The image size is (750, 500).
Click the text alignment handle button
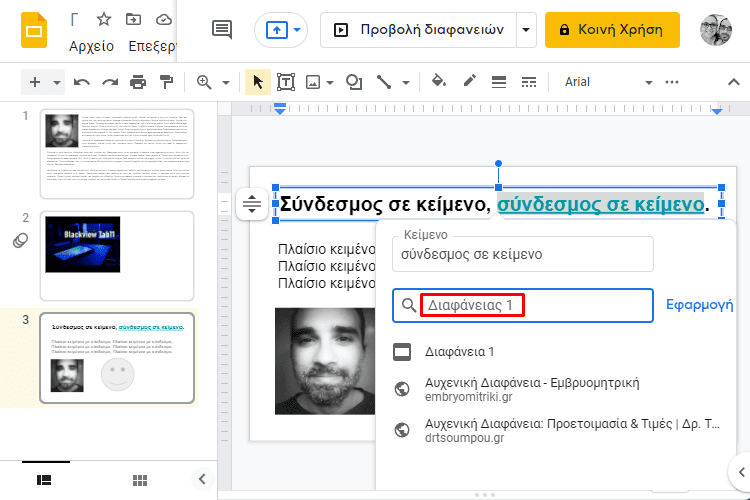[x=252, y=204]
